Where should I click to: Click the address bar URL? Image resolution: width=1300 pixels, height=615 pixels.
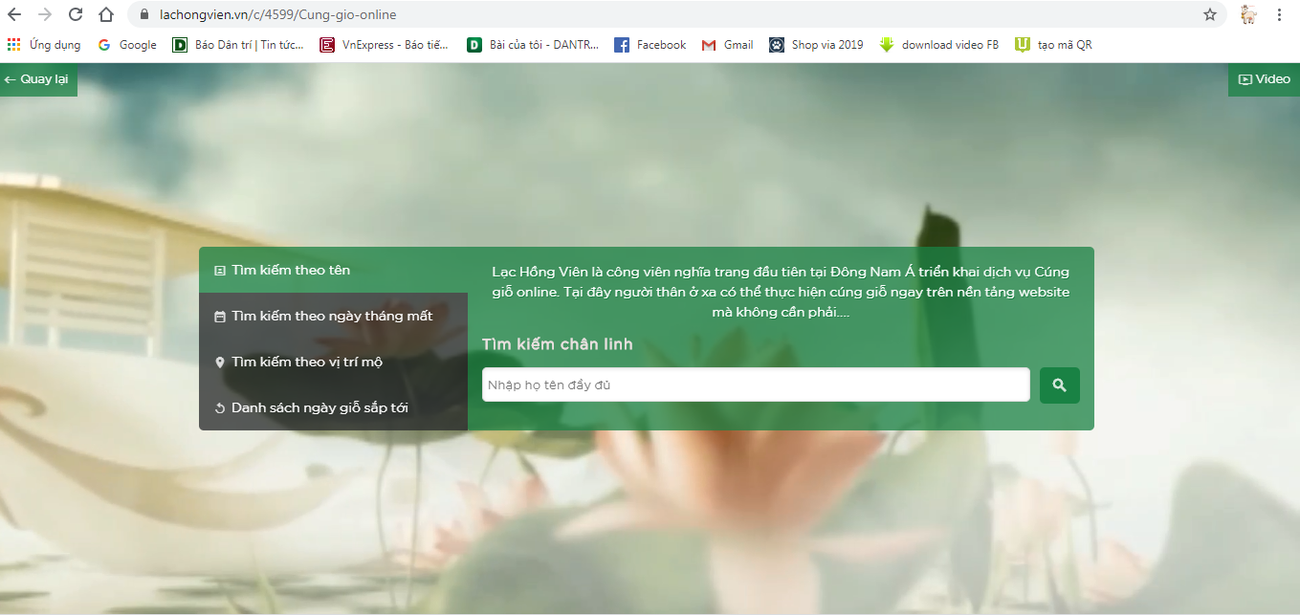pyautogui.click(x=278, y=15)
